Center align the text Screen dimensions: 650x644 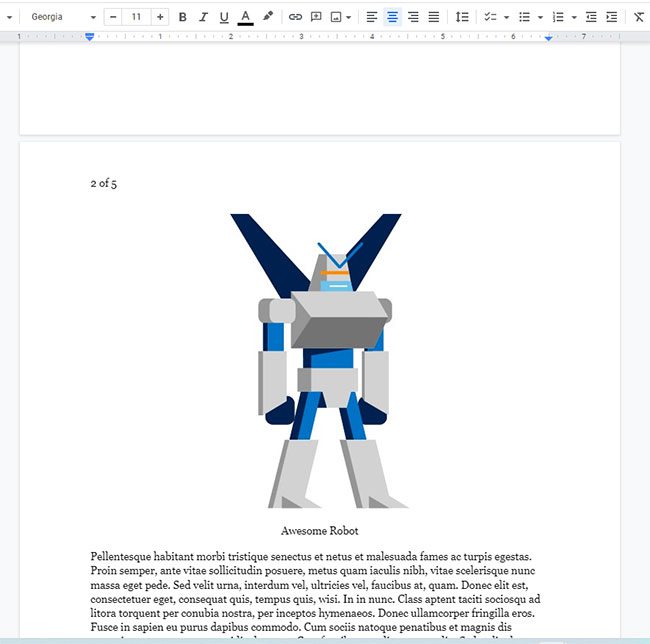392,17
